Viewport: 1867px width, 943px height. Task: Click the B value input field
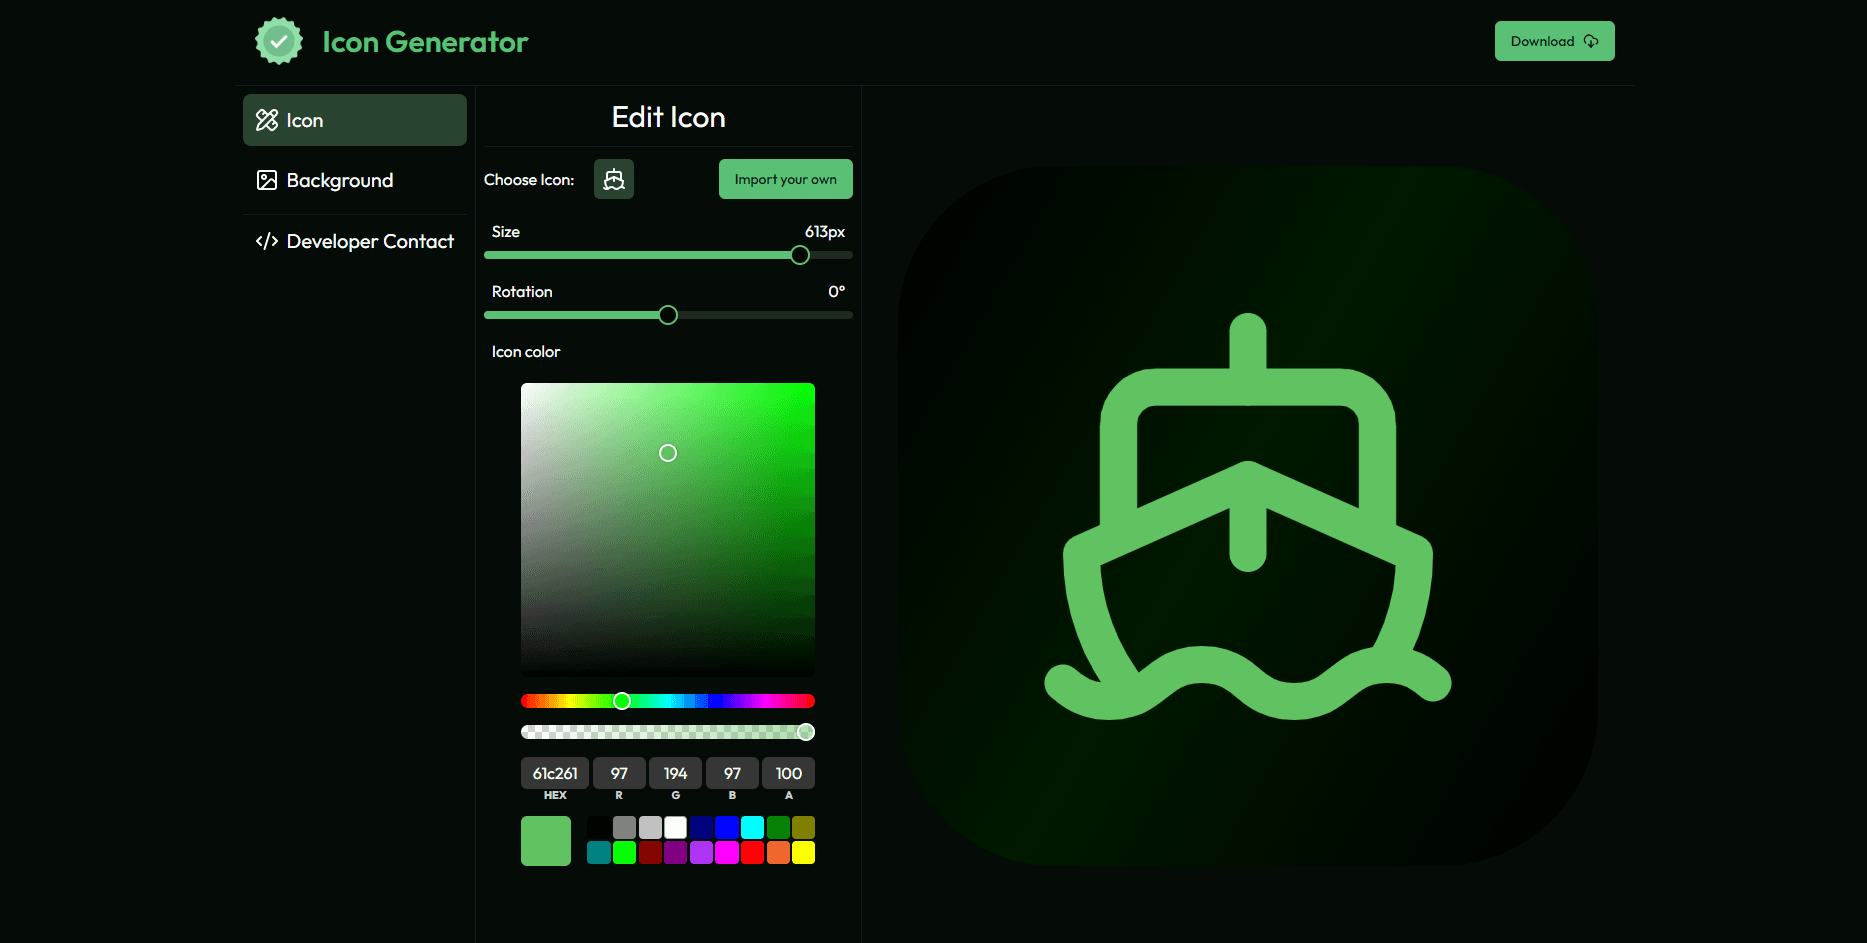coord(732,773)
